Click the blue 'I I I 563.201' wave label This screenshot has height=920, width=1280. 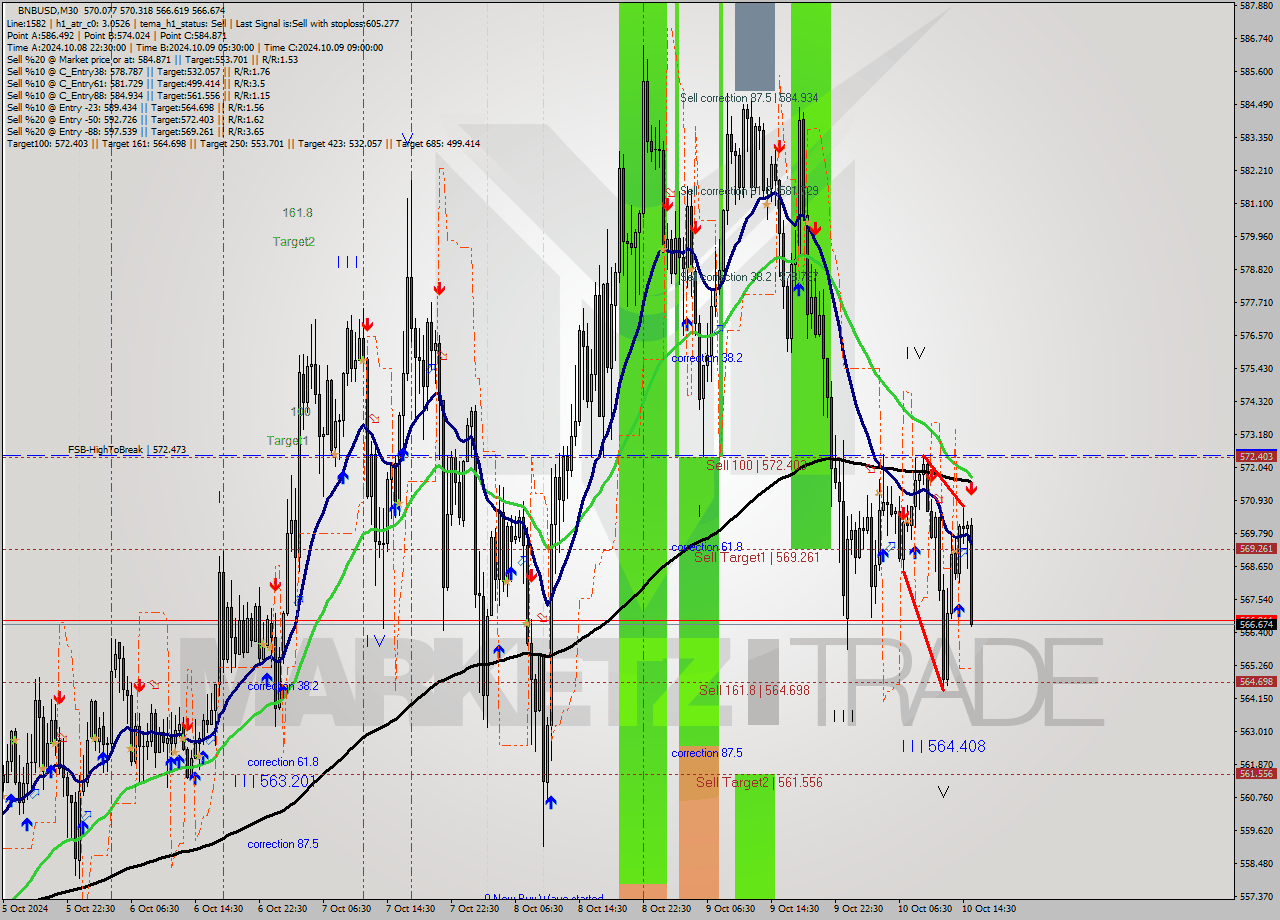(275, 781)
